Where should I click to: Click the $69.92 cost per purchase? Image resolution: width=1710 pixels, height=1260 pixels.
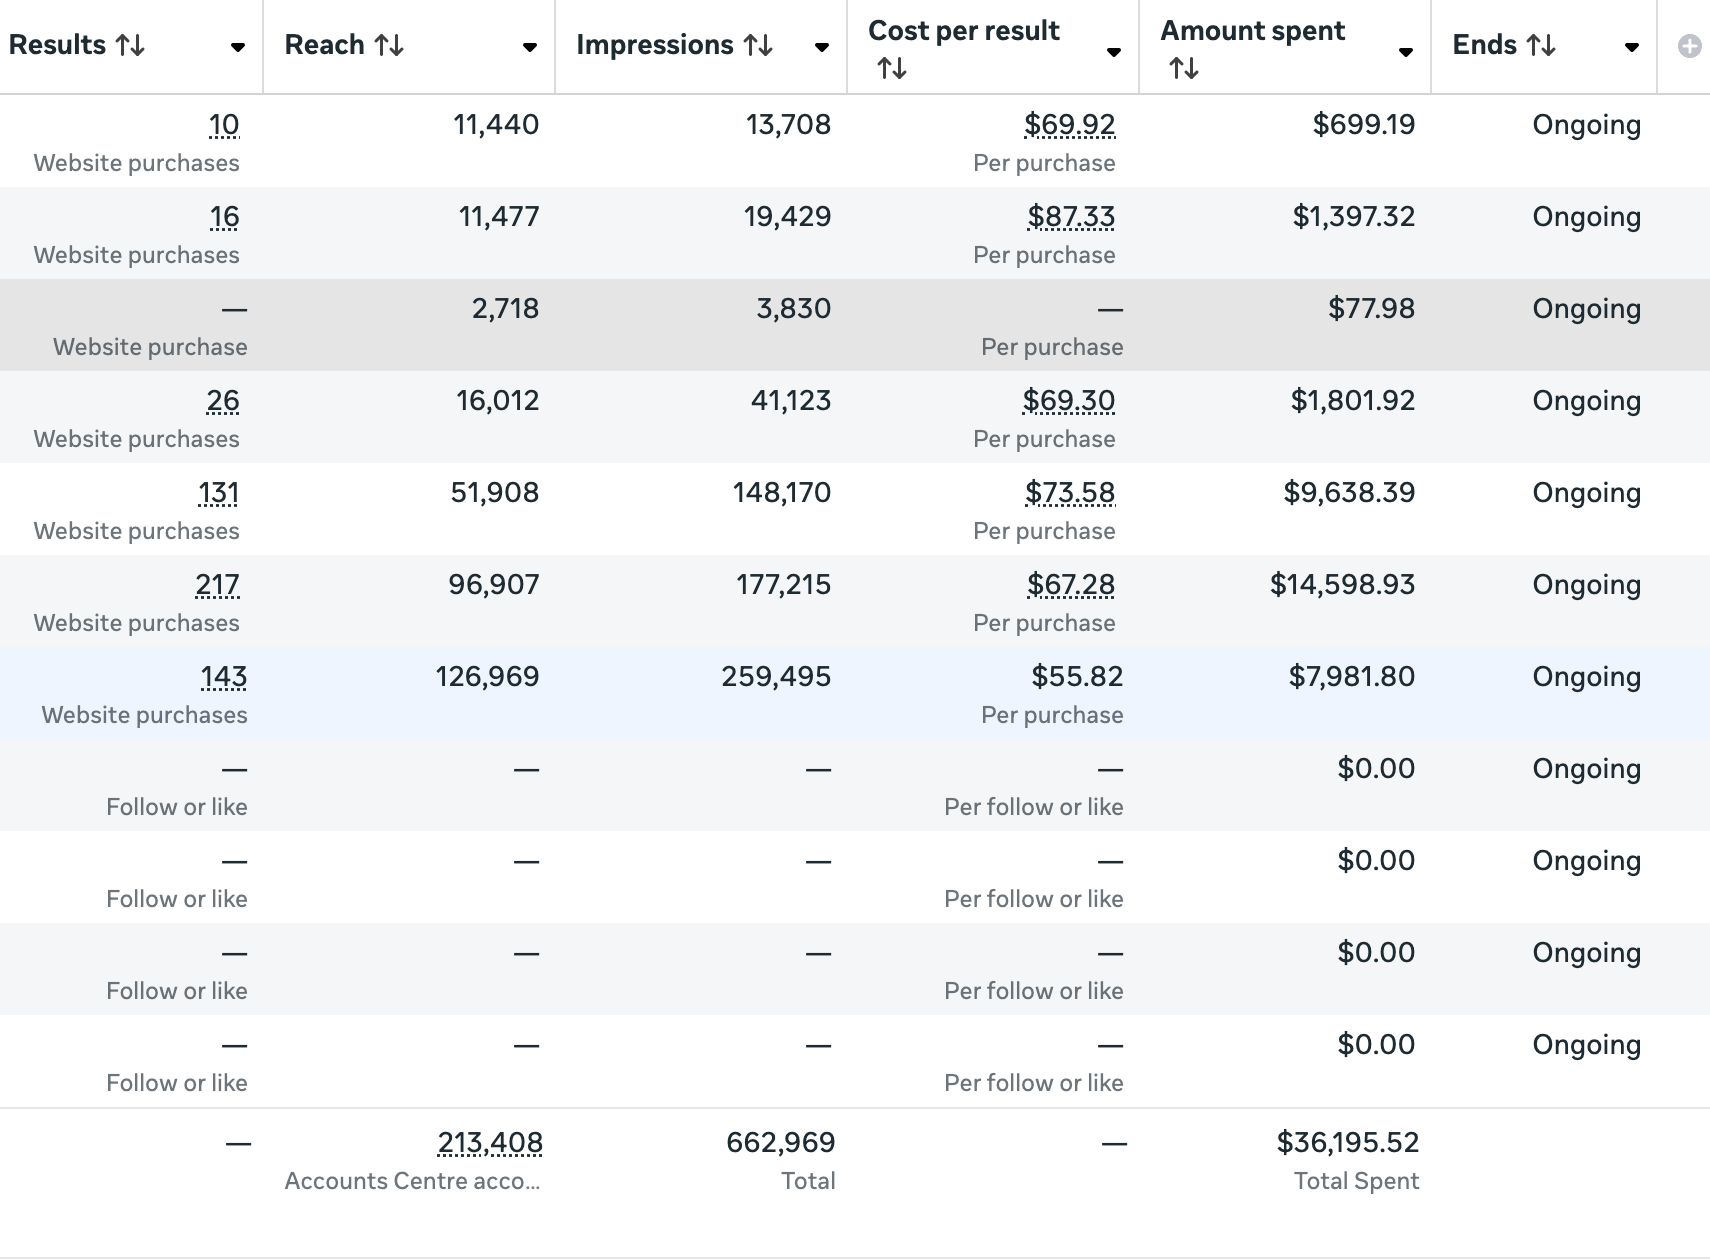1069,125
